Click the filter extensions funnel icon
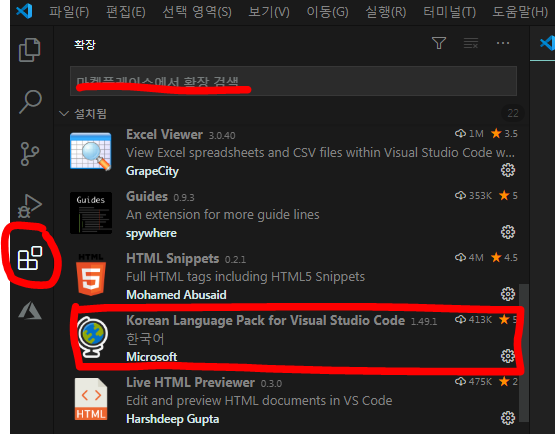The width and height of the screenshot is (555, 434). (x=439, y=43)
